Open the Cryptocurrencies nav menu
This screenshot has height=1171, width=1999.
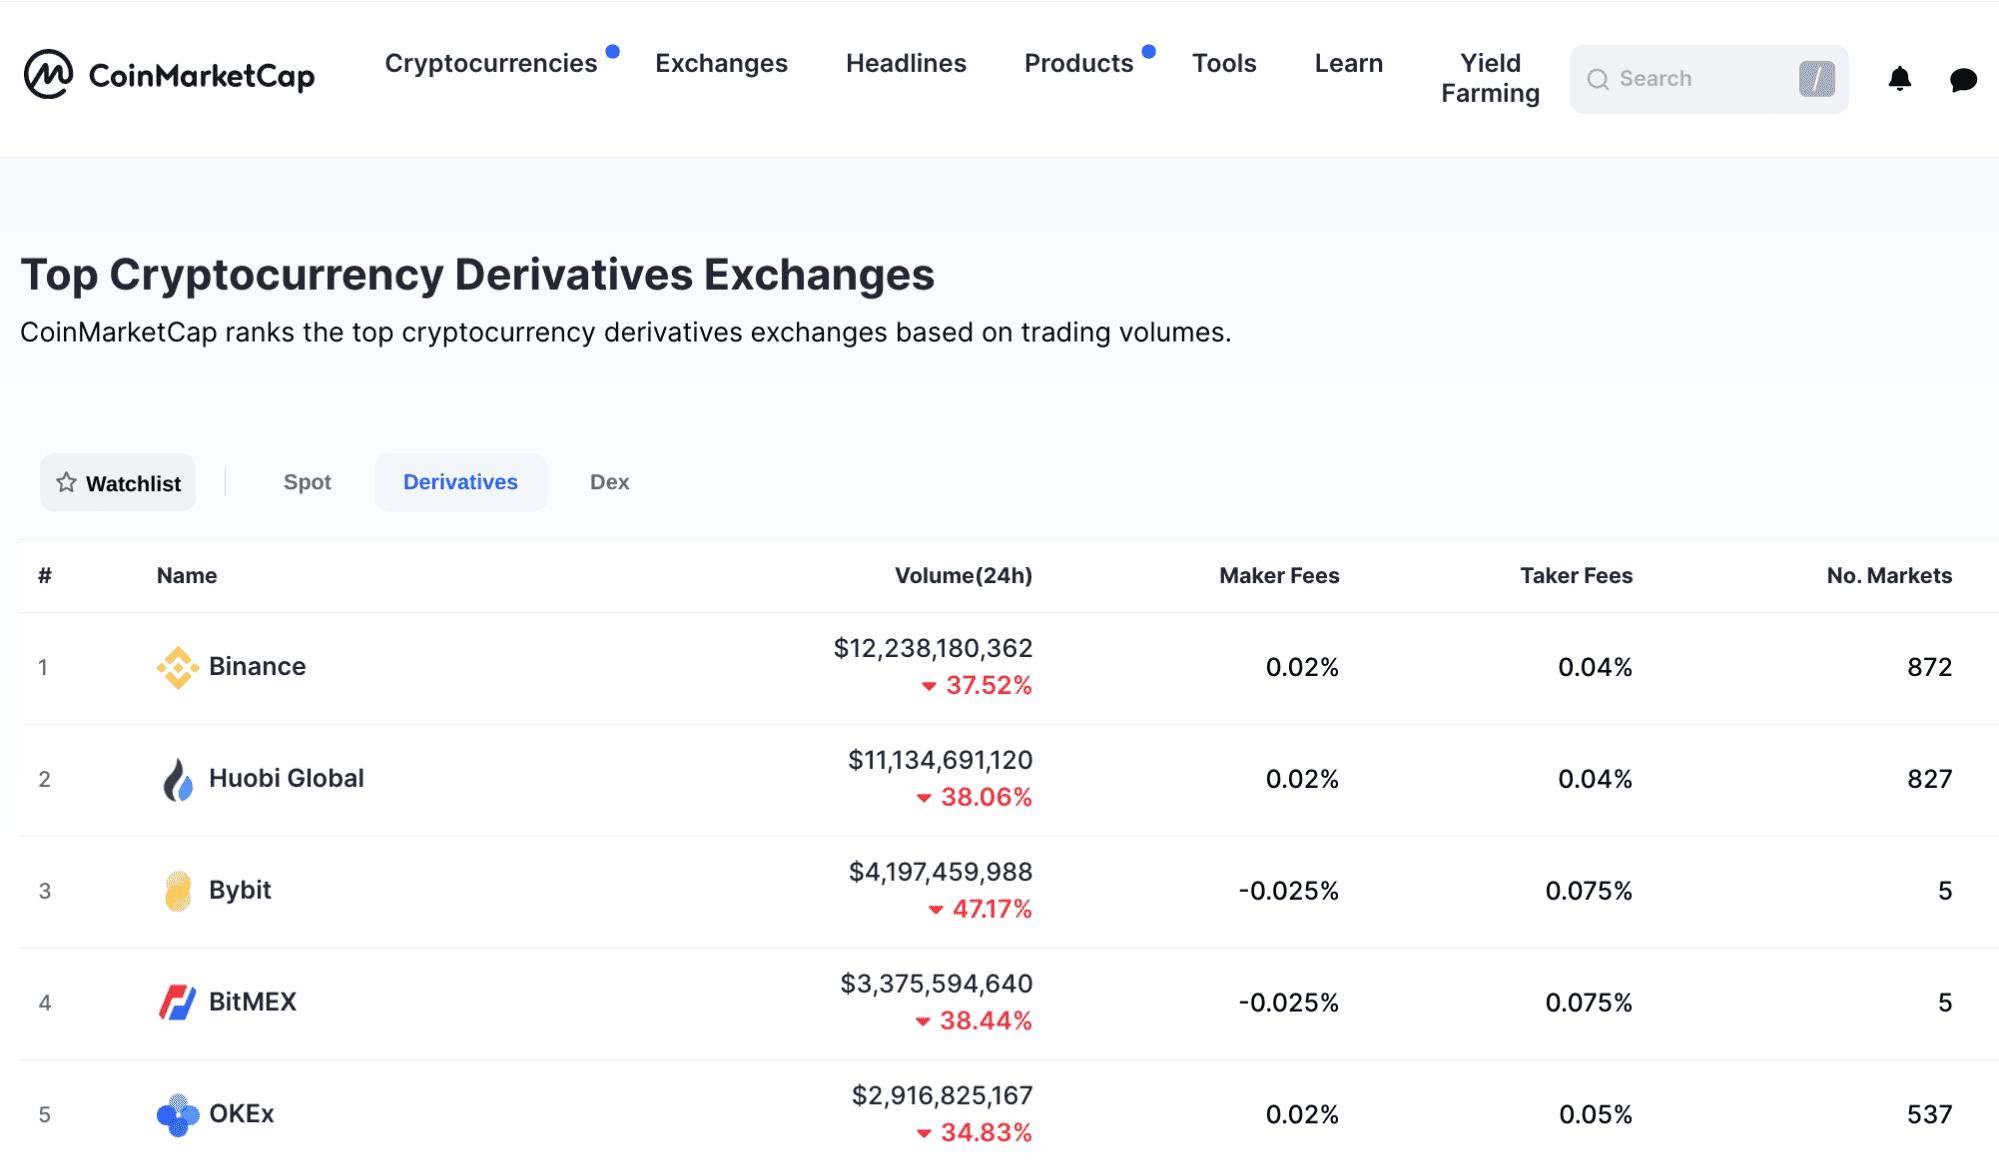click(x=491, y=63)
